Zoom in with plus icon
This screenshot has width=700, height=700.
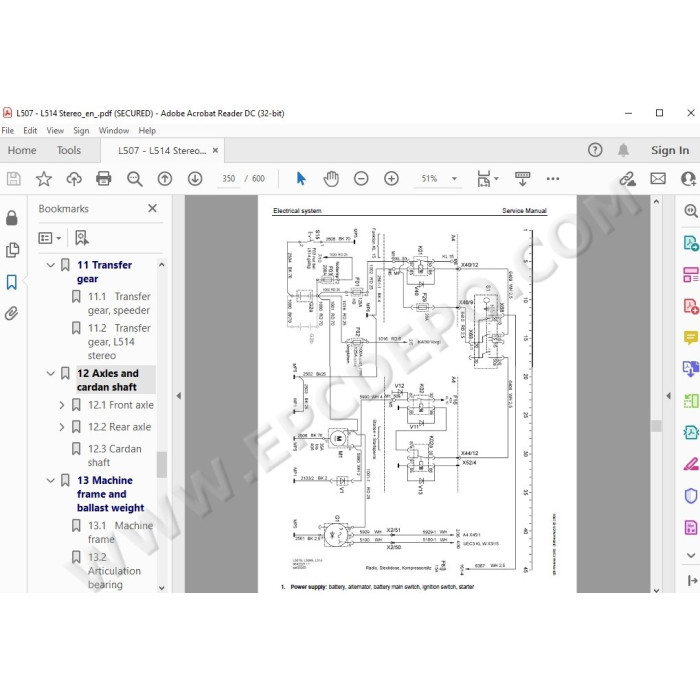(x=392, y=179)
